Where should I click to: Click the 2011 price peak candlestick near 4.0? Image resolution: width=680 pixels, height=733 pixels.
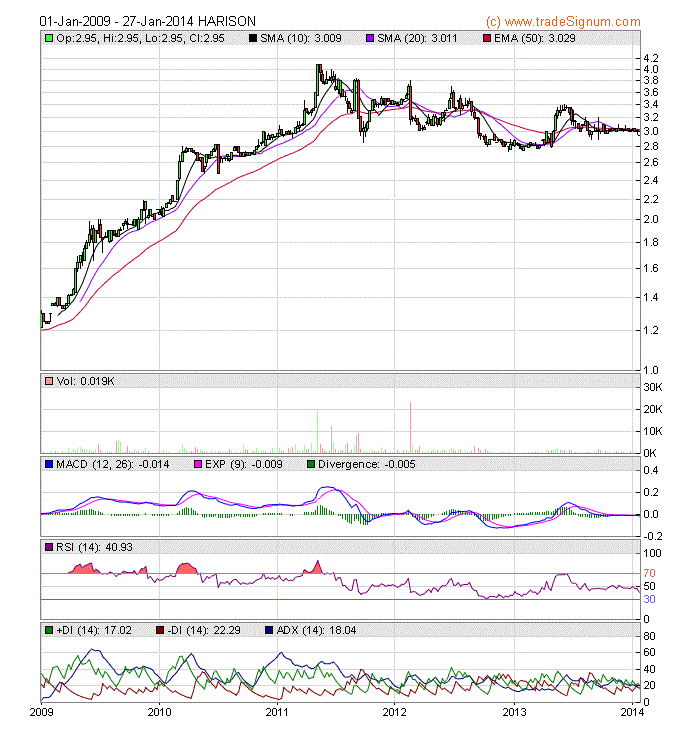pyautogui.click(x=318, y=79)
